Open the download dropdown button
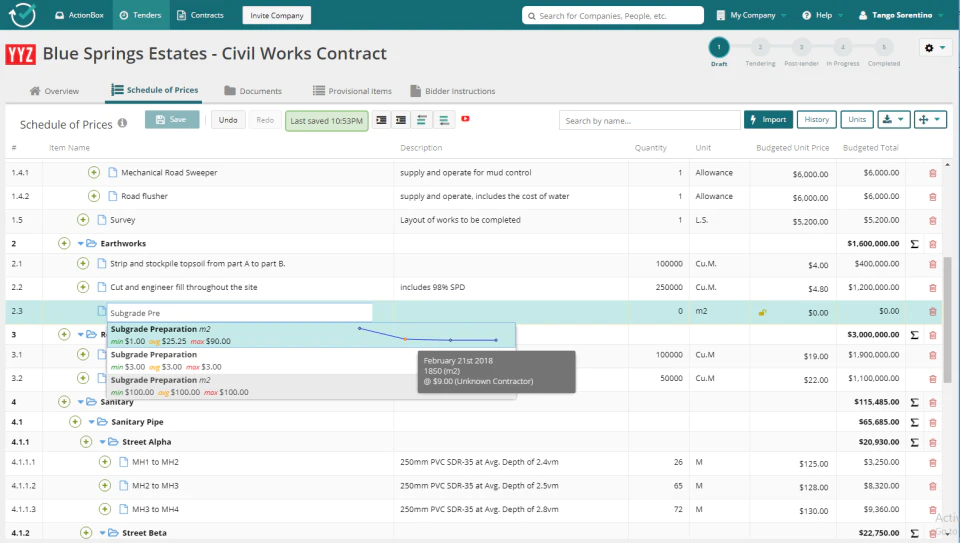960x543 pixels. pos(894,120)
